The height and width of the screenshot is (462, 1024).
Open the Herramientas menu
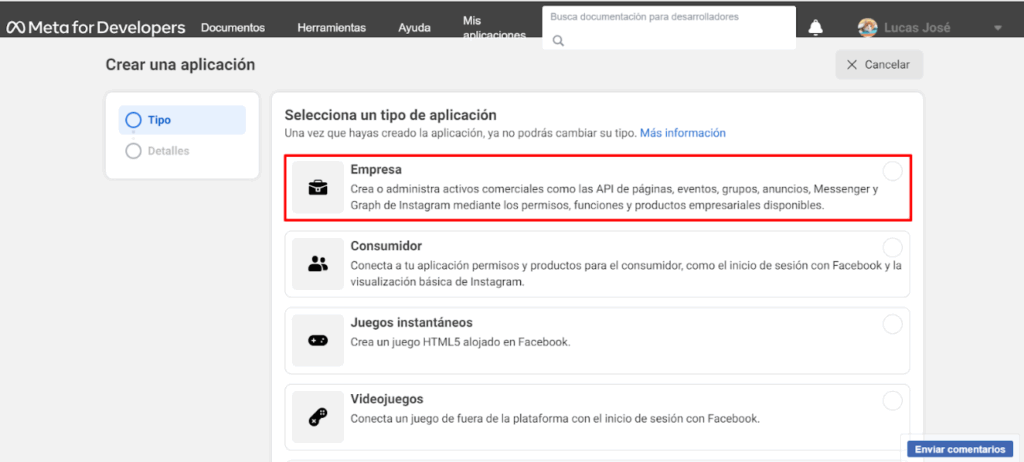(331, 28)
